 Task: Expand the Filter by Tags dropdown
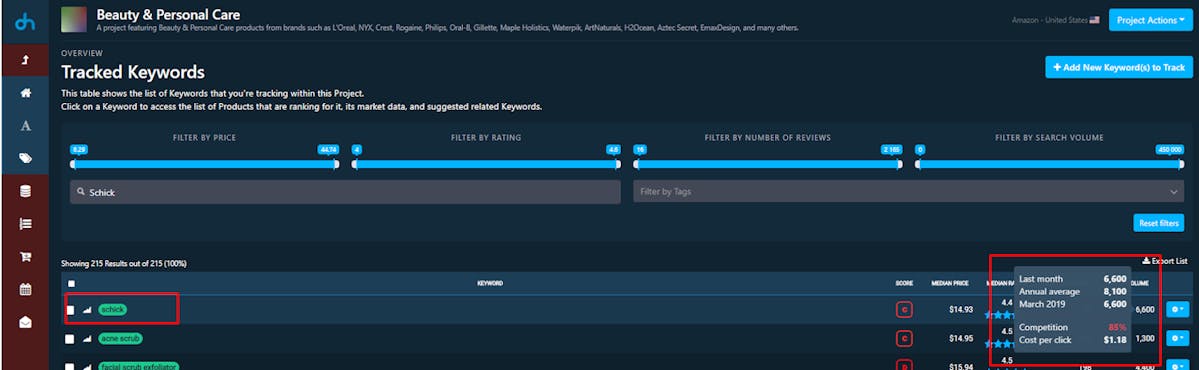pos(909,192)
